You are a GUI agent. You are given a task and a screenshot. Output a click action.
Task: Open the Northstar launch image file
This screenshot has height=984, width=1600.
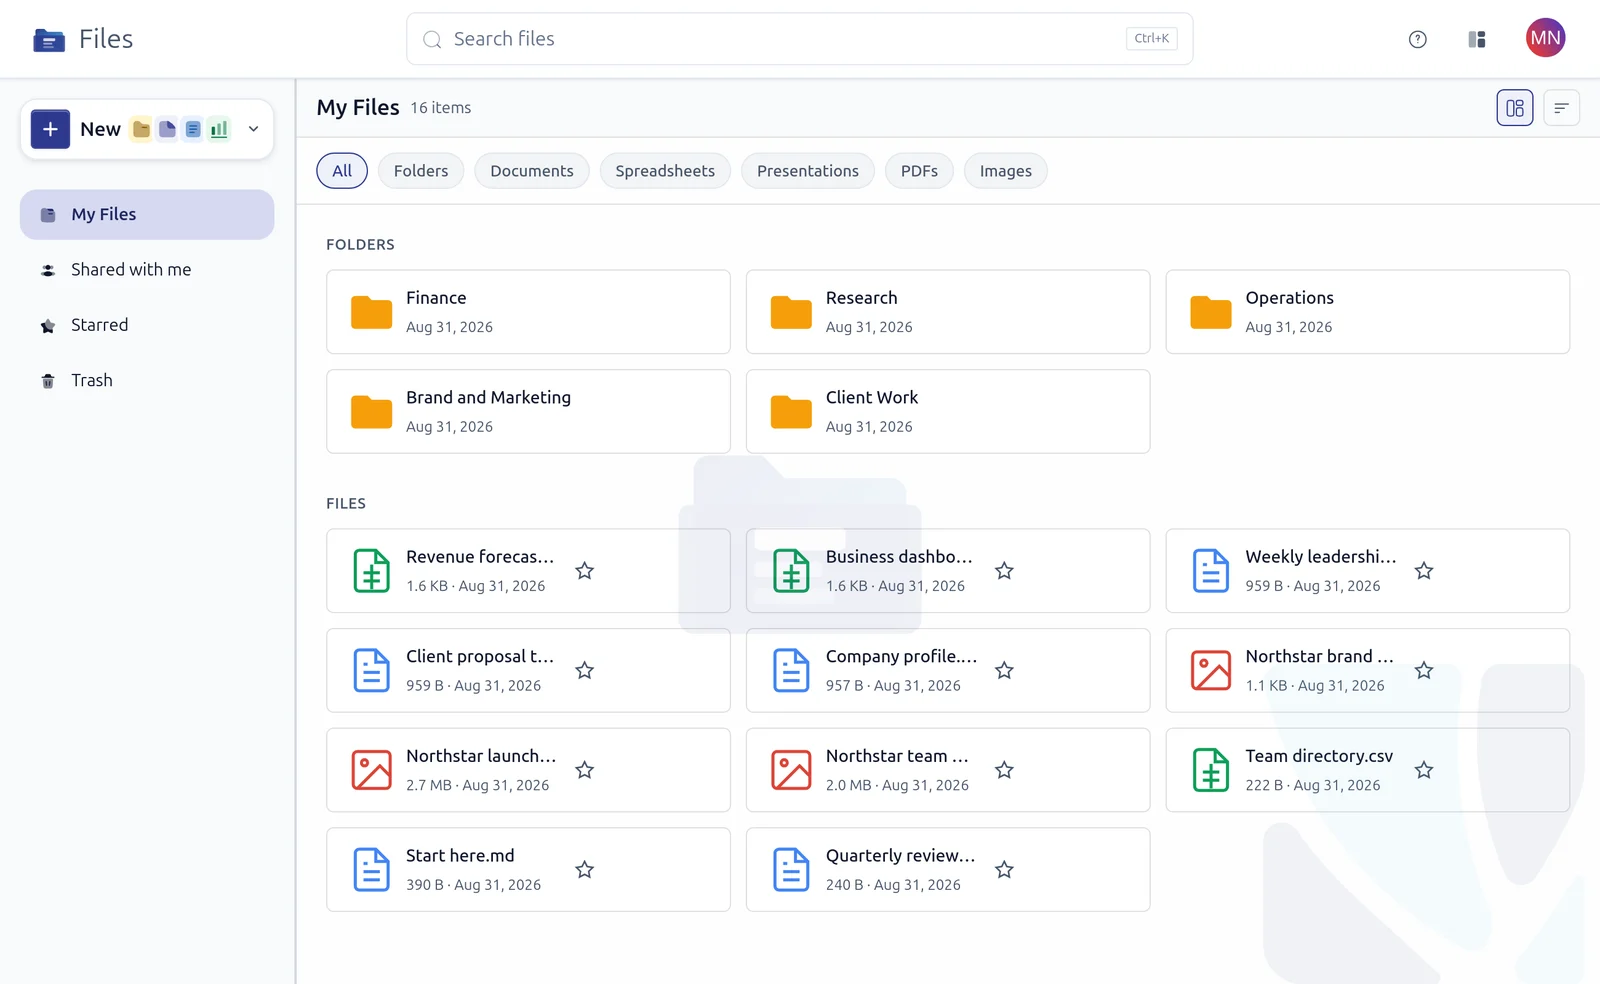[528, 770]
